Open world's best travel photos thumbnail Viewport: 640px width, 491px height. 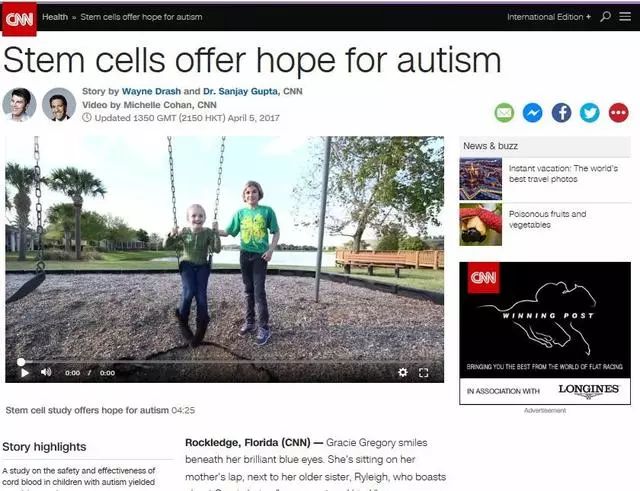click(480, 179)
